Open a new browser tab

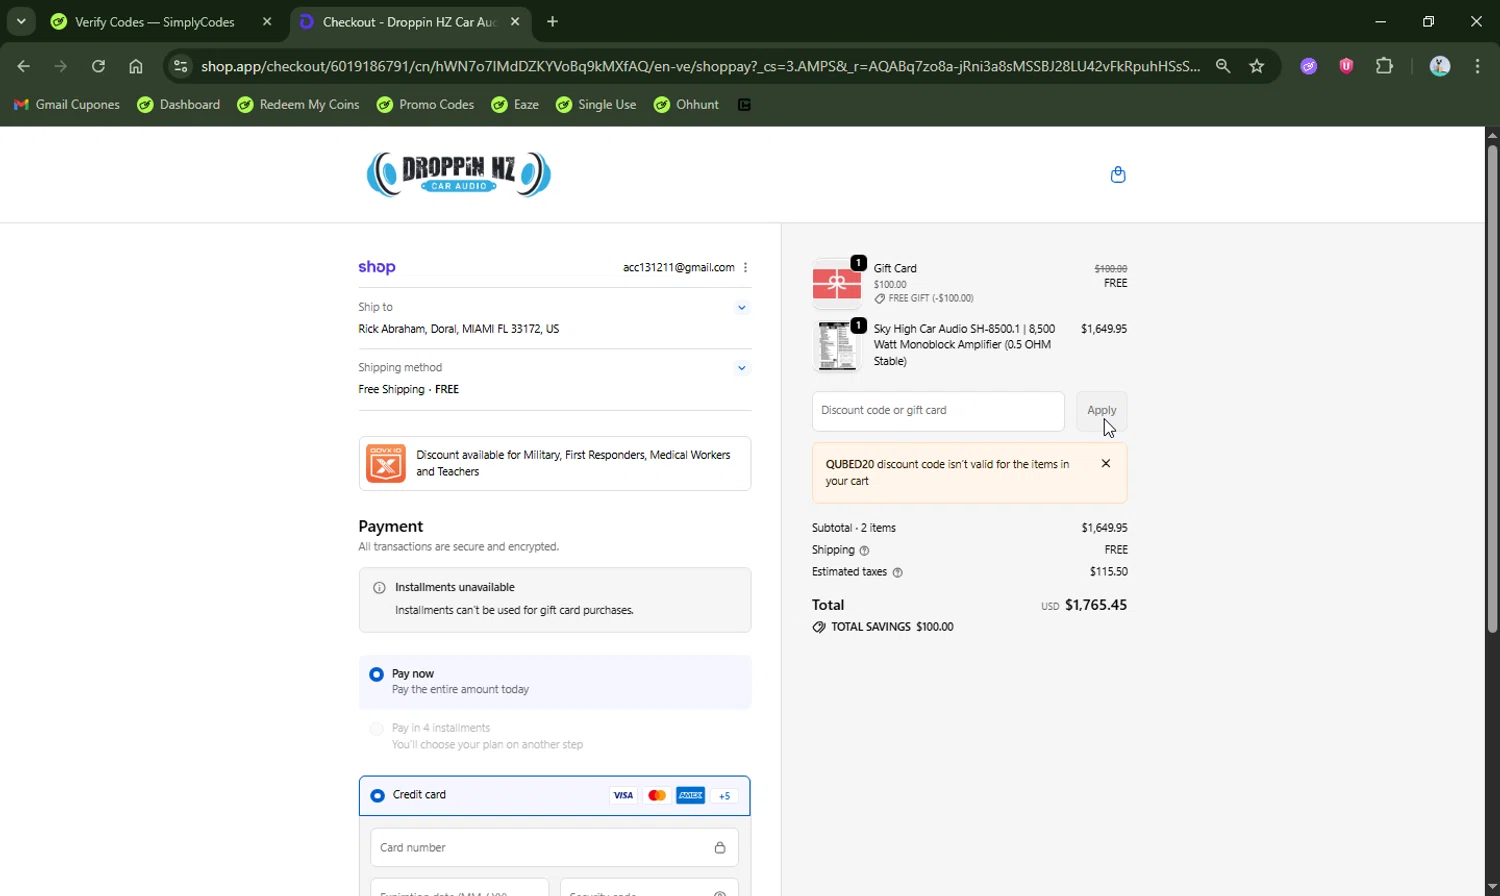pos(553,22)
